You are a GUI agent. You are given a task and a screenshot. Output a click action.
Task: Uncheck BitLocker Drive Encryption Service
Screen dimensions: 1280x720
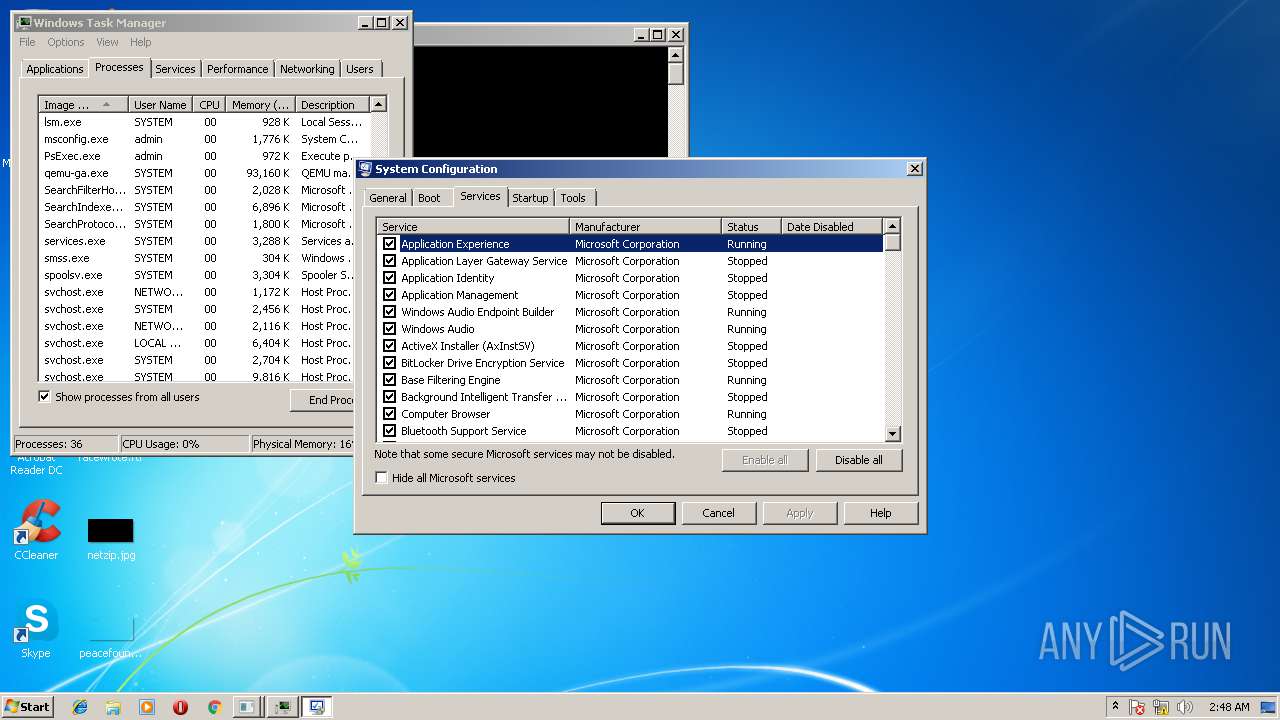click(x=390, y=363)
